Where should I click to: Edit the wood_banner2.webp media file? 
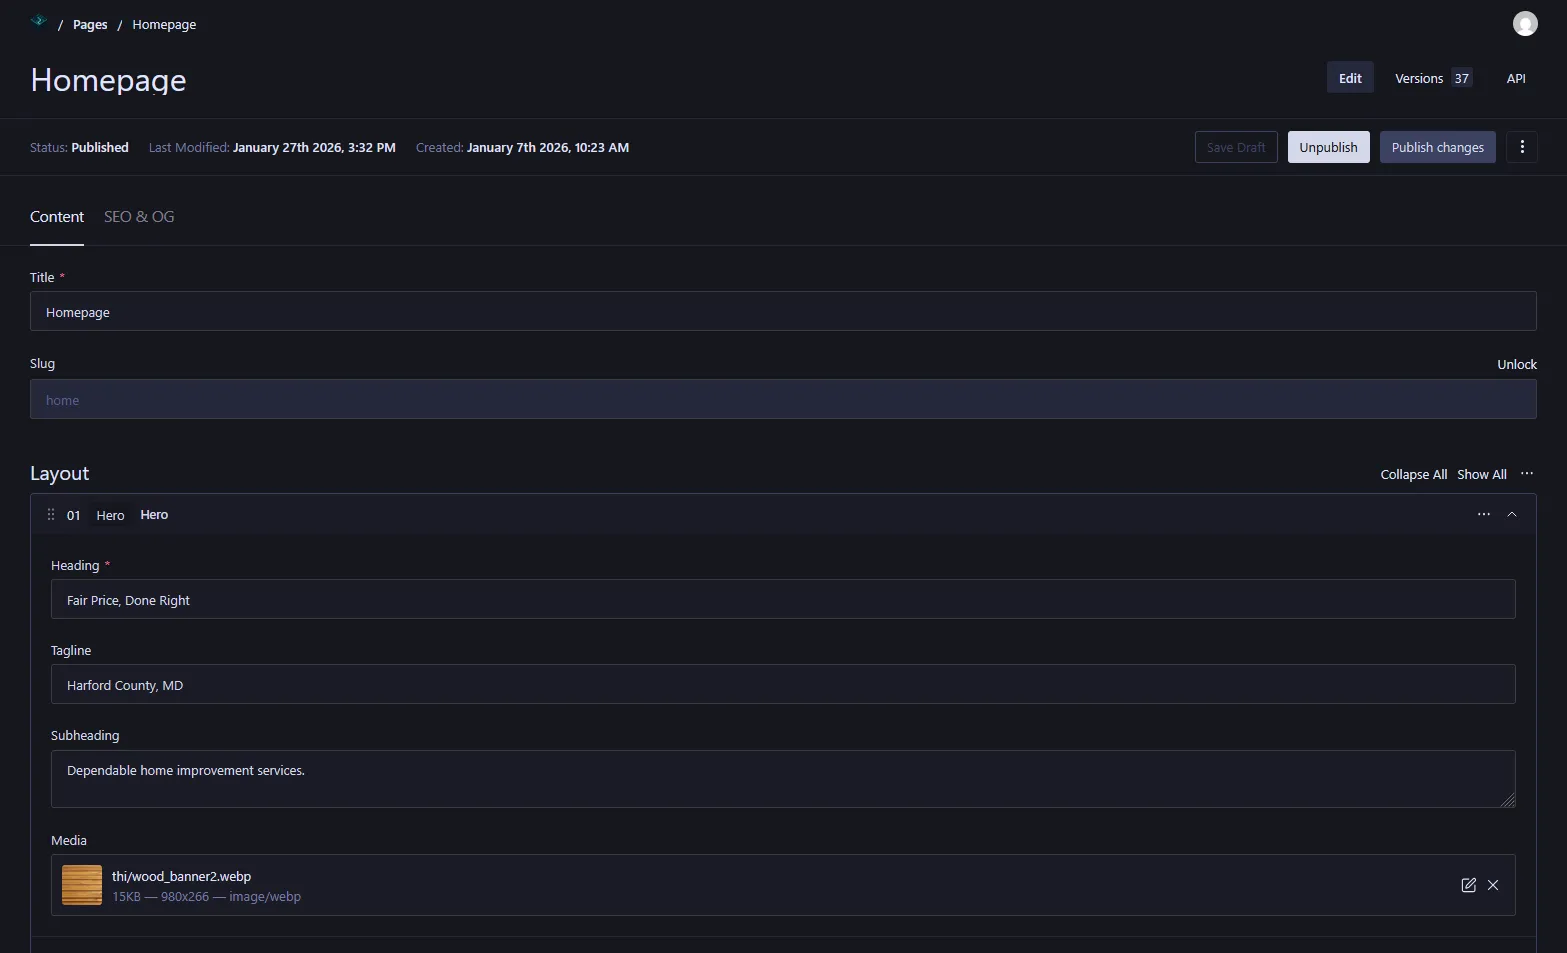pos(1468,885)
